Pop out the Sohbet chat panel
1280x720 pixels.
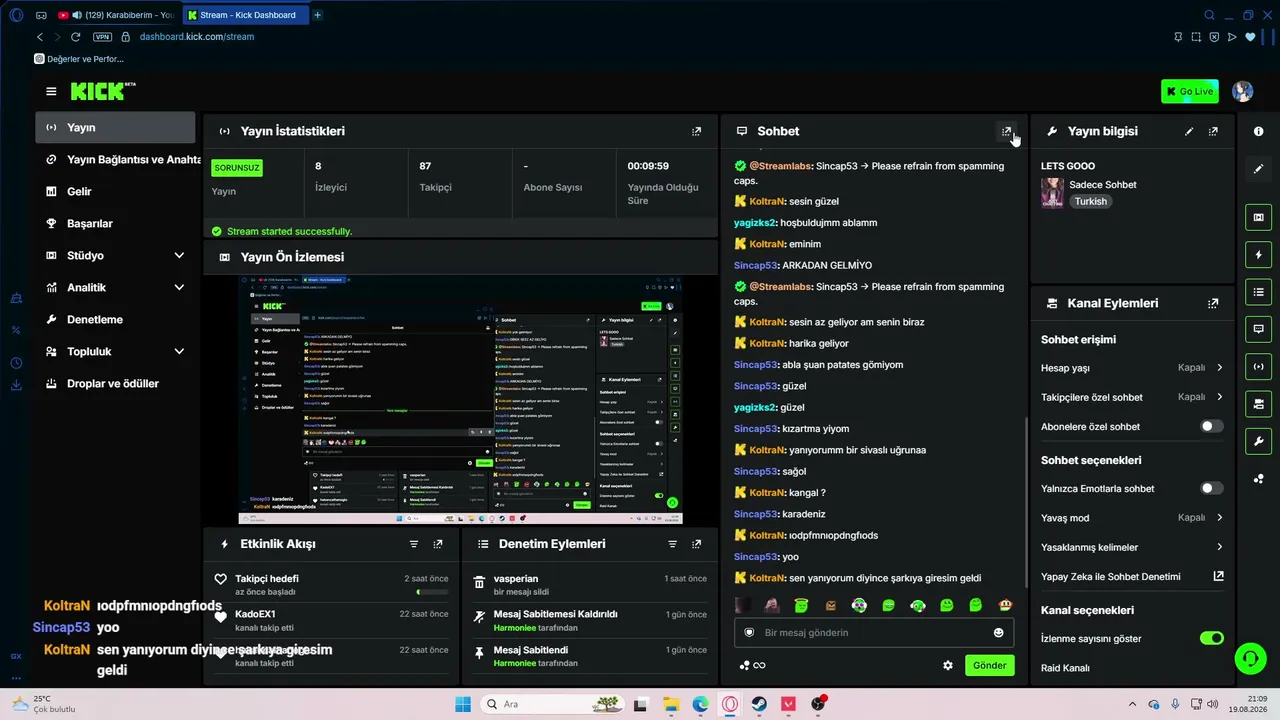(1007, 131)
